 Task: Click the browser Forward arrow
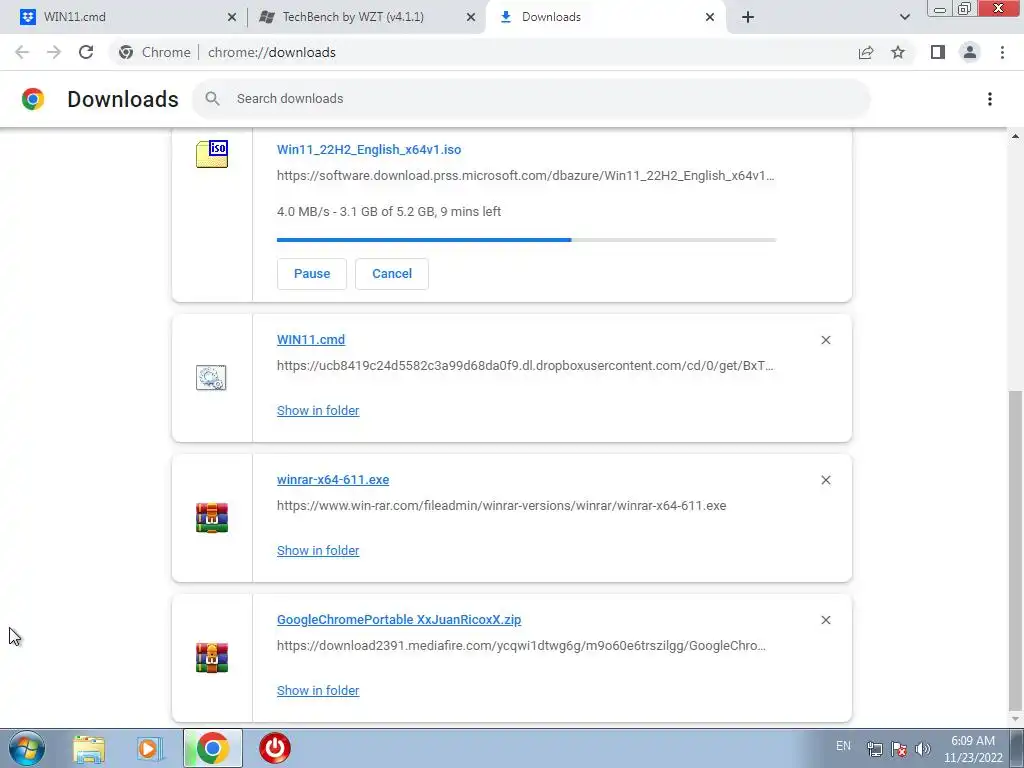pos(54,52)
